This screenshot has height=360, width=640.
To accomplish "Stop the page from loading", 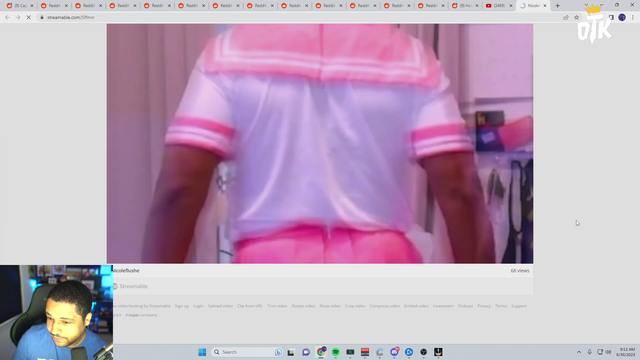I will (x=29, y=18).
